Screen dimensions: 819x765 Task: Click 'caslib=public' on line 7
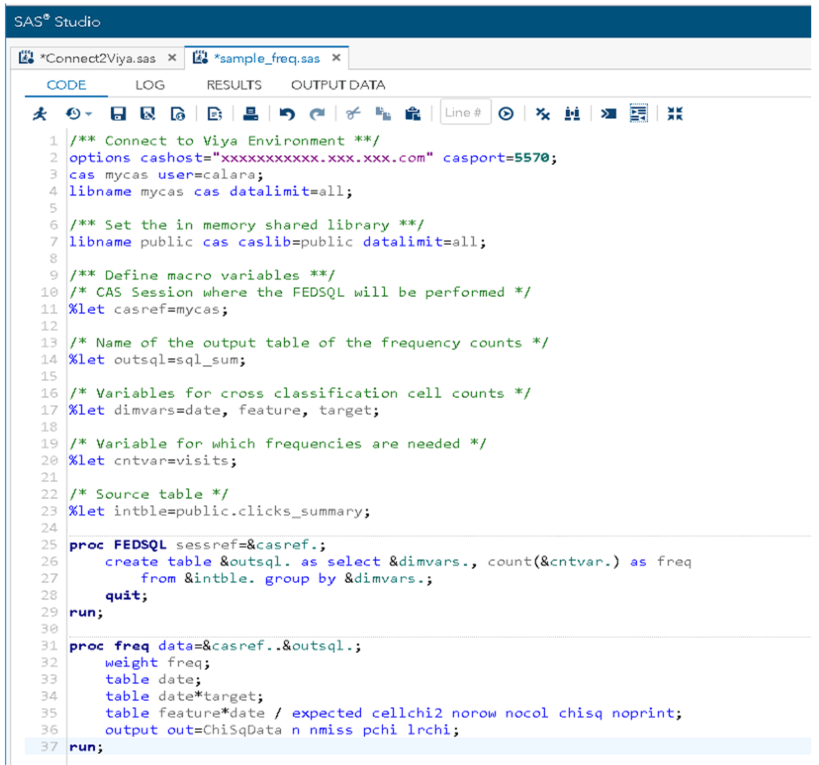pyautogui.click(x=296, y=242)
